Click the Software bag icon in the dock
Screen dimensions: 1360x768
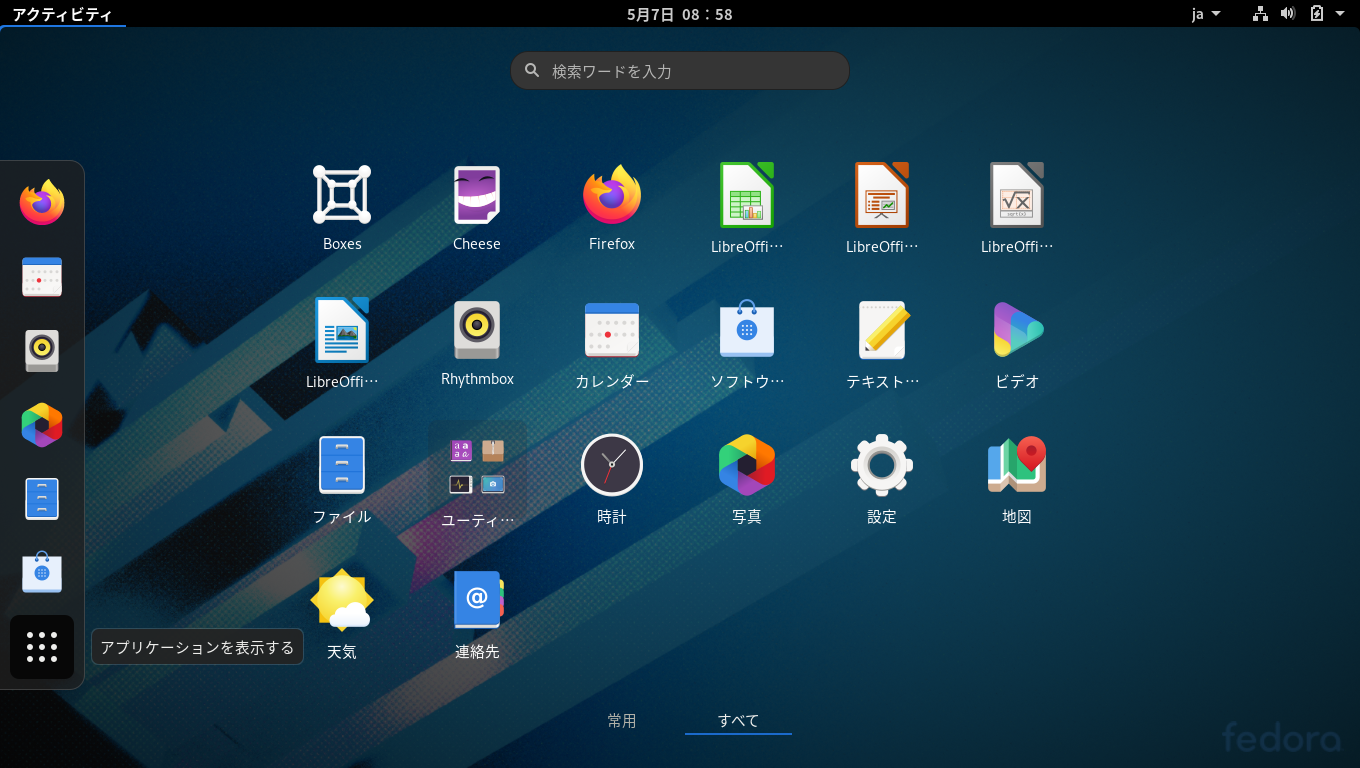point(42,573)
